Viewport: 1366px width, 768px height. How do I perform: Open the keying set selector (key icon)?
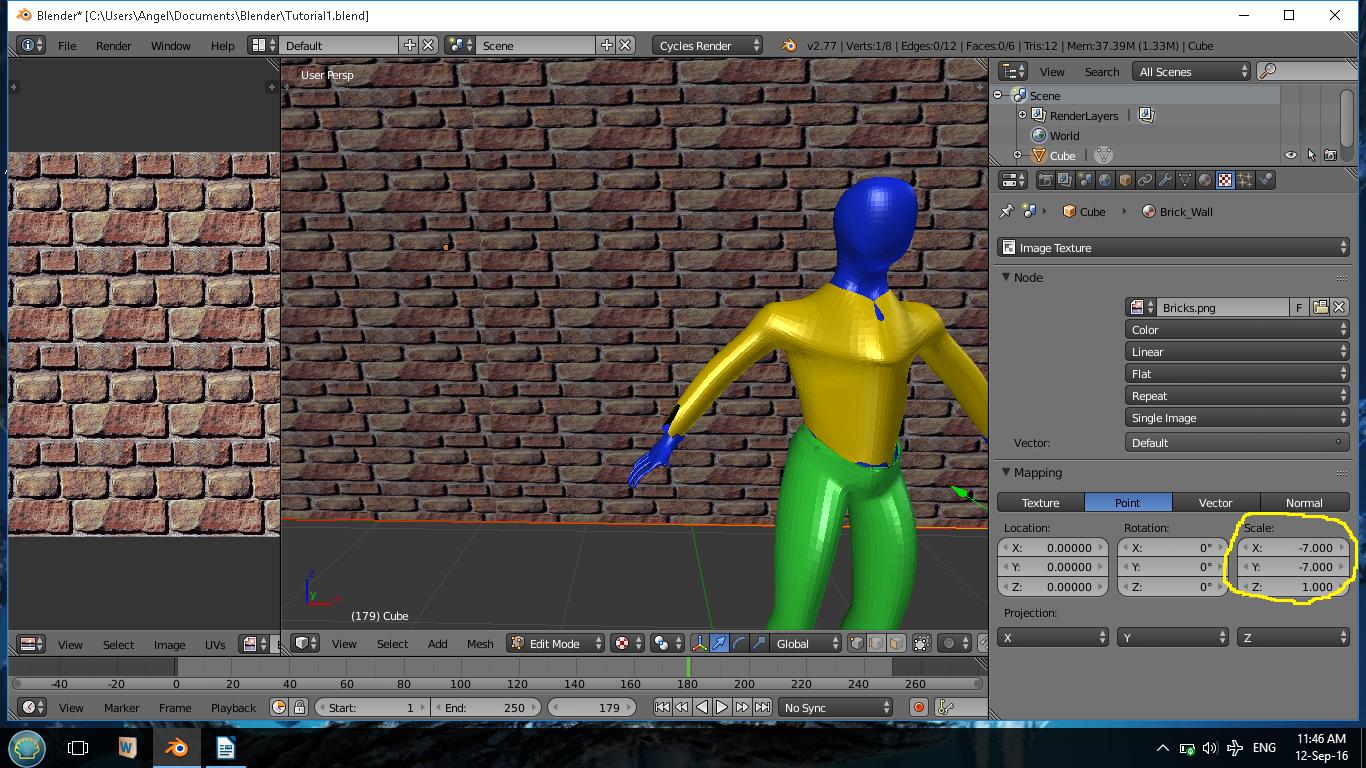tap(947, 708)
